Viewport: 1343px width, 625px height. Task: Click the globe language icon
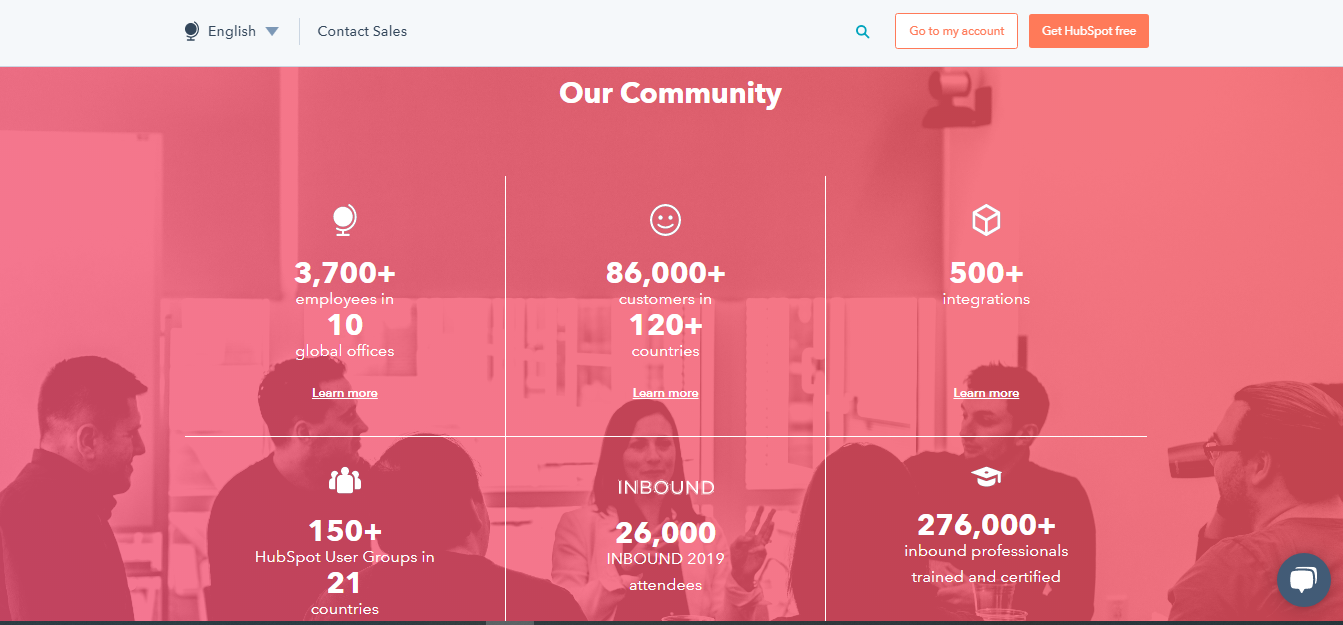[x=192, y=32]
